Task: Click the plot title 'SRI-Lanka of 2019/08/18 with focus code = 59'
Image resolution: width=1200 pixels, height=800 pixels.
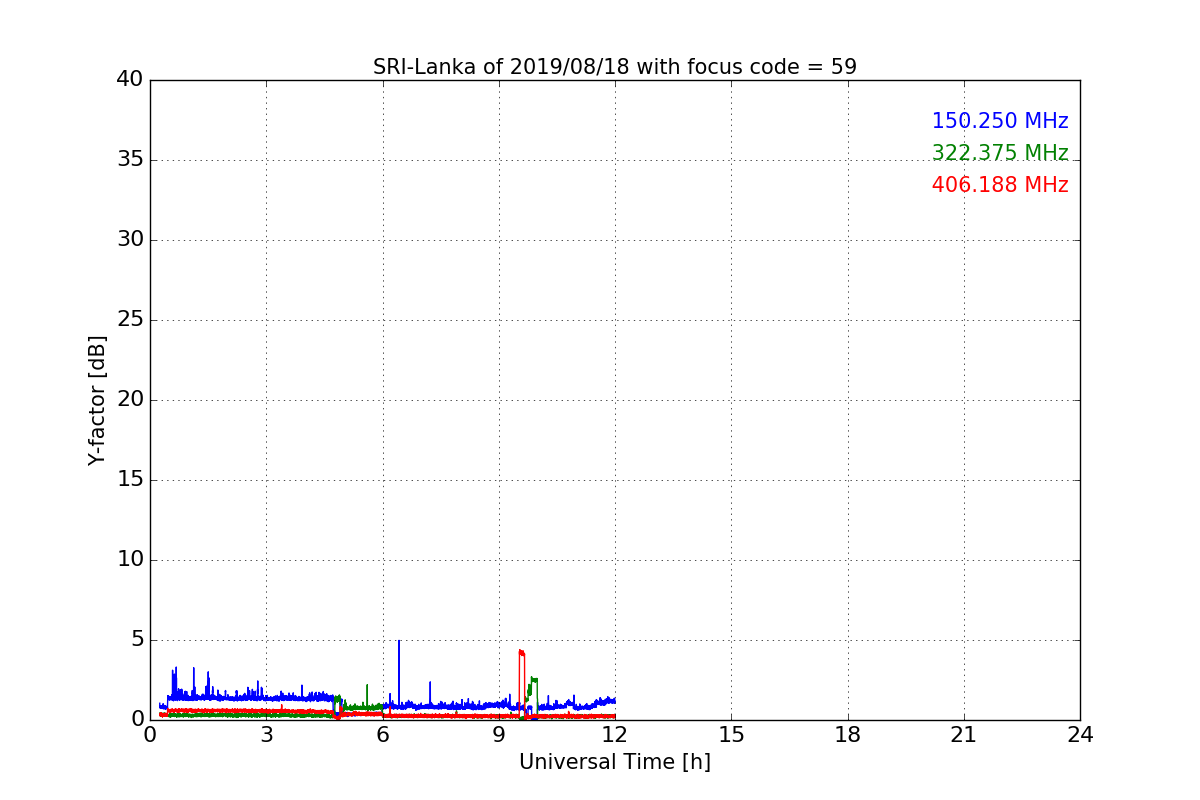Action: (x=615, y=67)
